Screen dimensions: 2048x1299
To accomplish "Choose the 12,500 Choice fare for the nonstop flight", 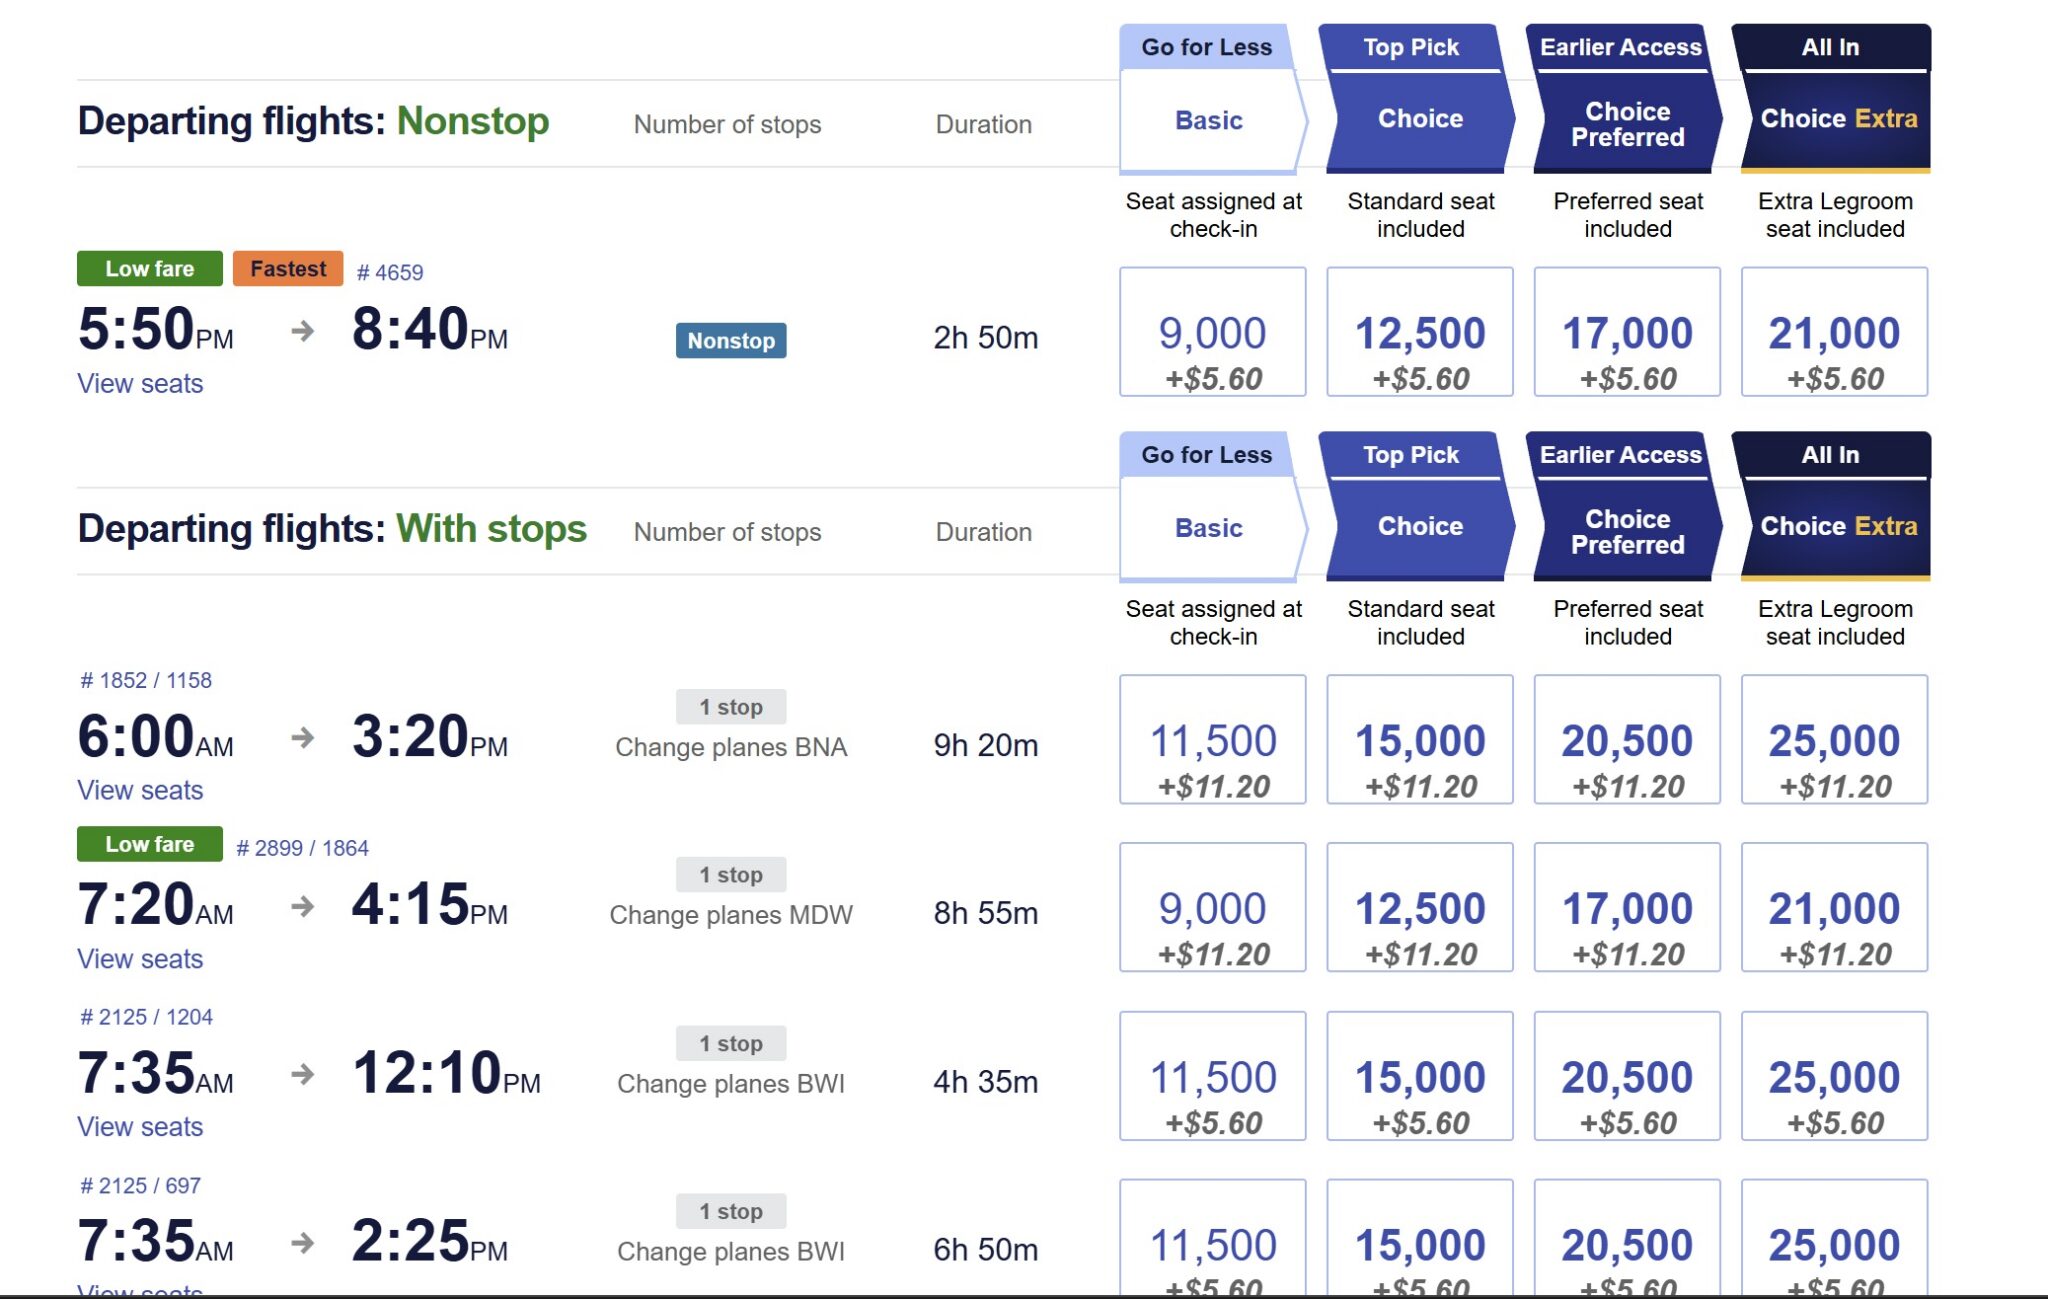I will pyautogui.click(x=1420, y=332).
